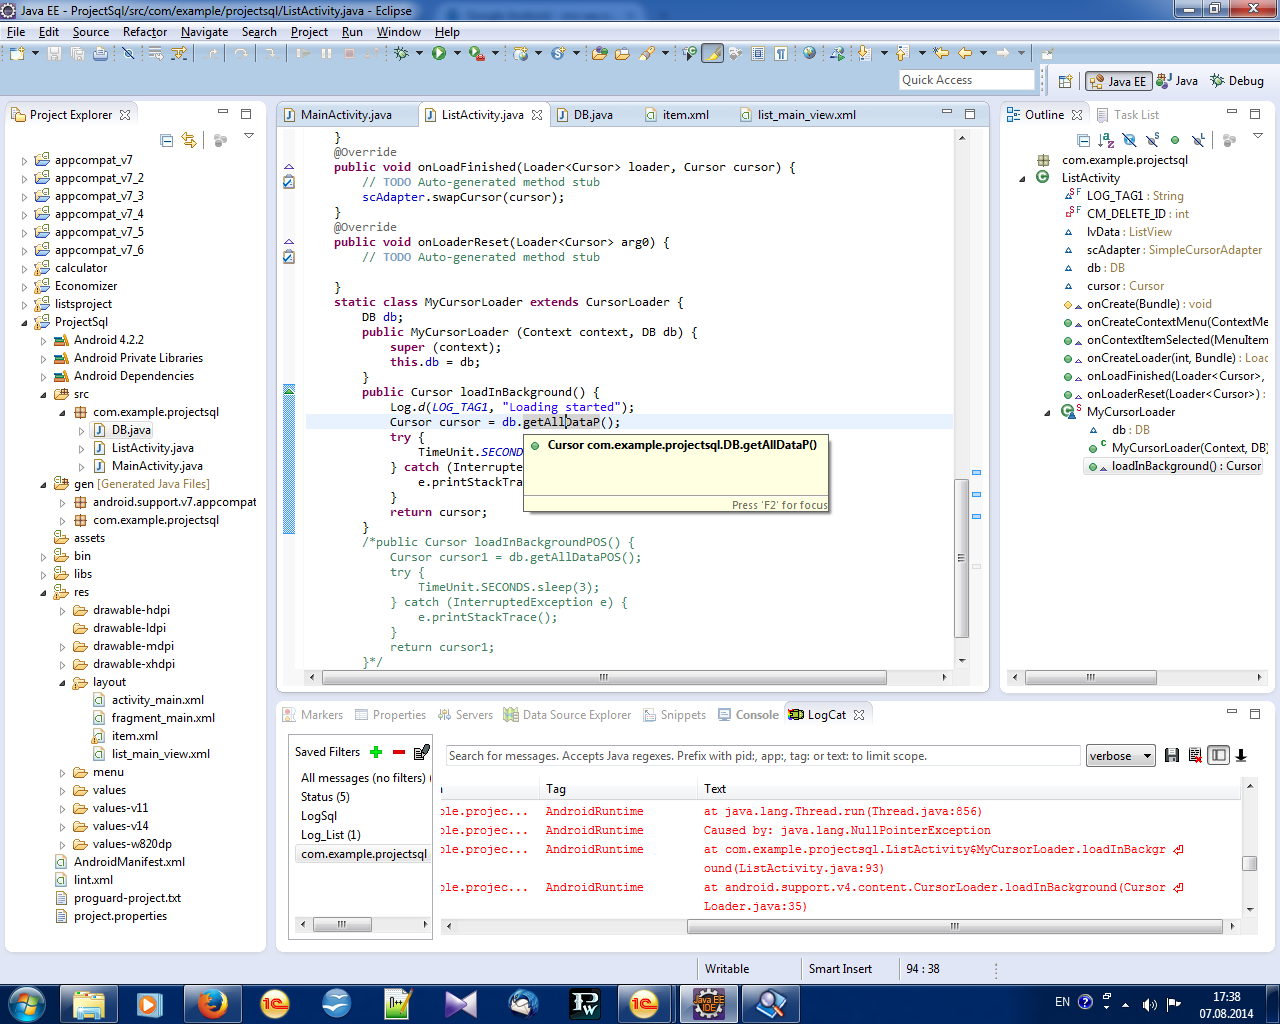Screen dimensions: 1280x1024
Task: Click Run Last Tool with toolbox icon
Action: point(477,53)
